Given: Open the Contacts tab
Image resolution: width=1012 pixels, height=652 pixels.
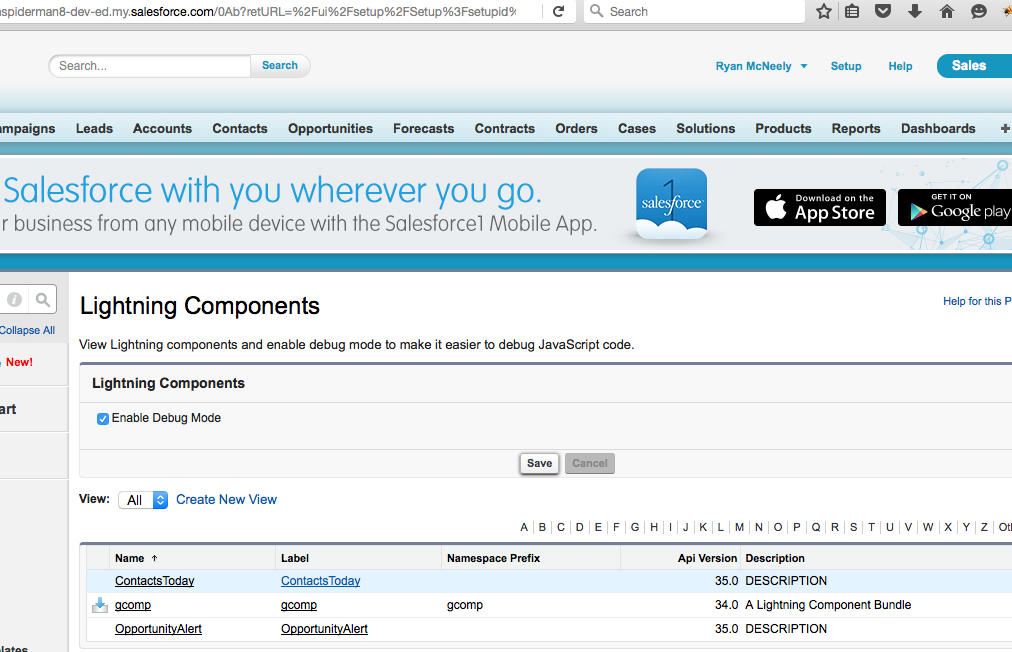Looking at the screenshot, I should (239, 128).
